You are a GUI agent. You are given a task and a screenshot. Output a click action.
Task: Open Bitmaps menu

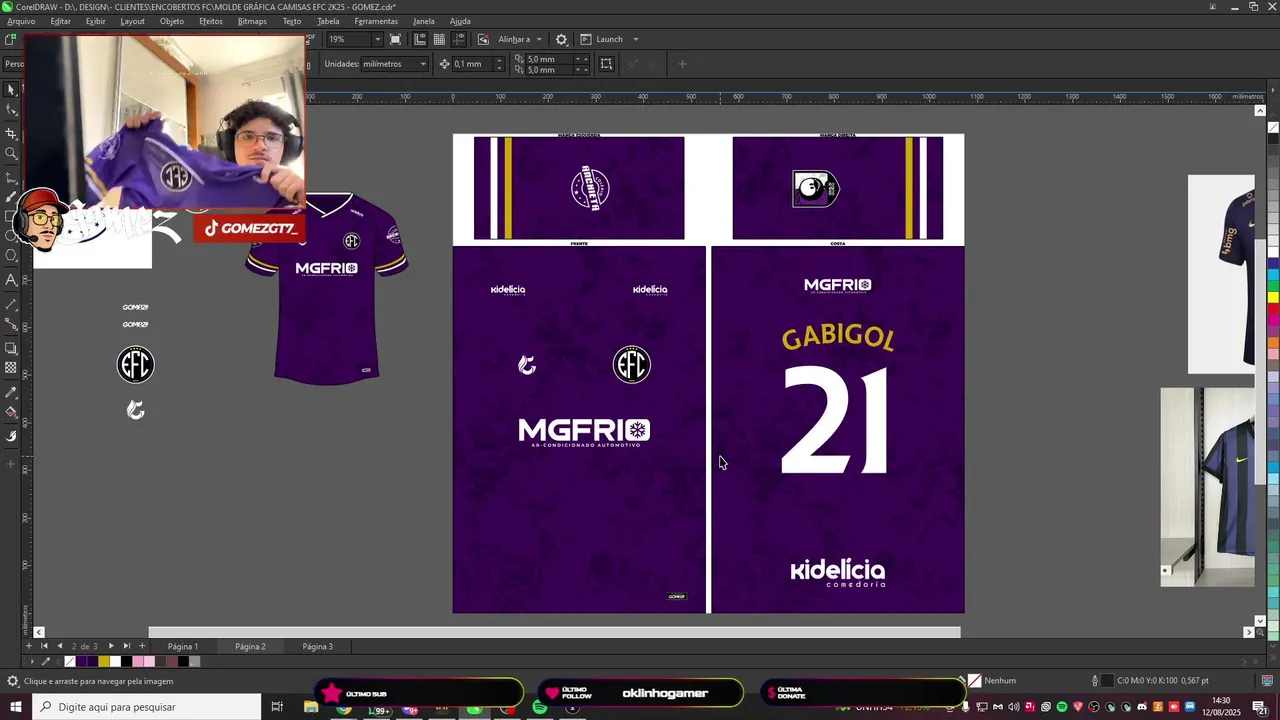252,21
